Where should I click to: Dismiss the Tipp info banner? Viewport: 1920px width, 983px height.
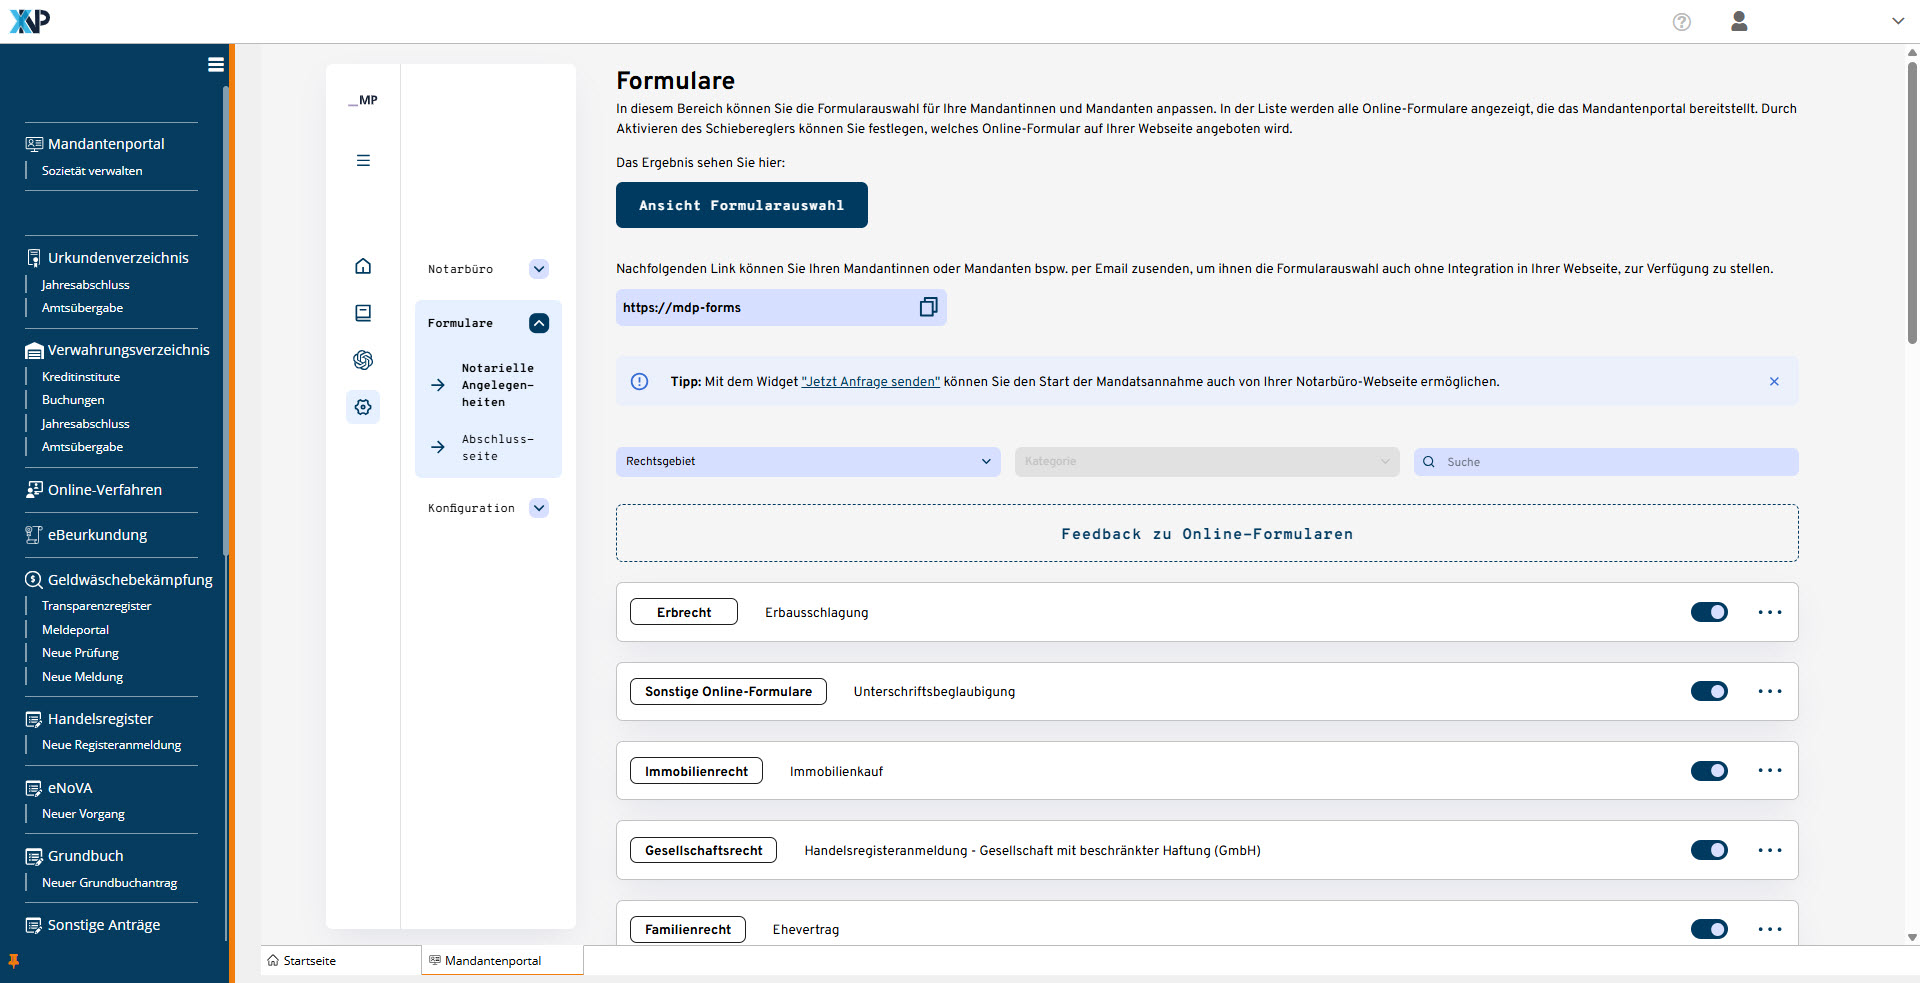point(1774,381)
